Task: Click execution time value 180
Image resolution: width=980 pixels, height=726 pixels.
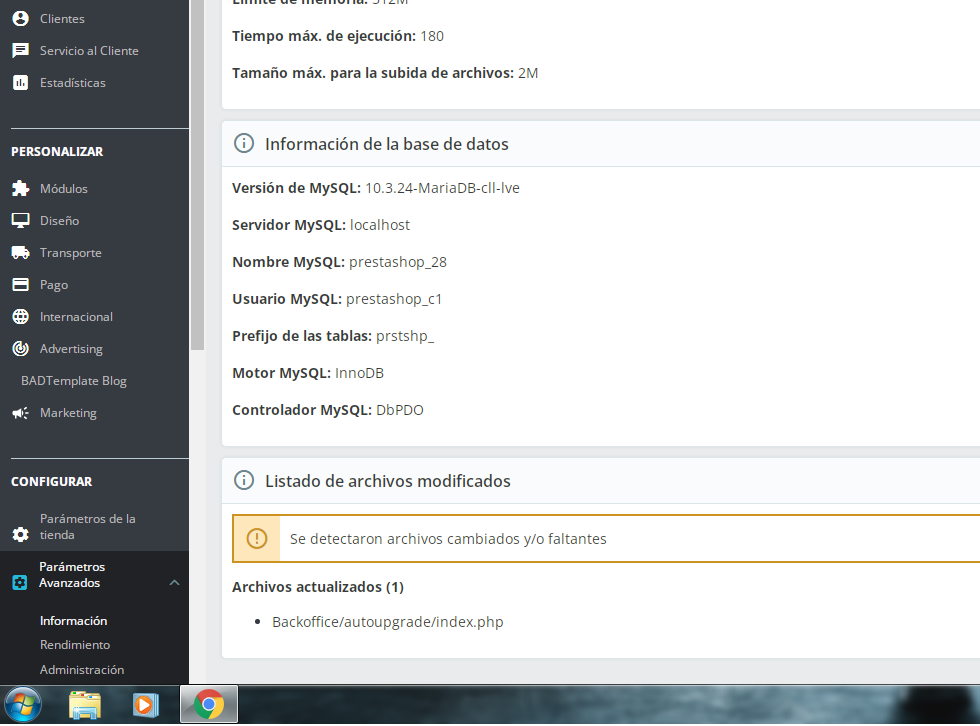Action: point(432,36)
